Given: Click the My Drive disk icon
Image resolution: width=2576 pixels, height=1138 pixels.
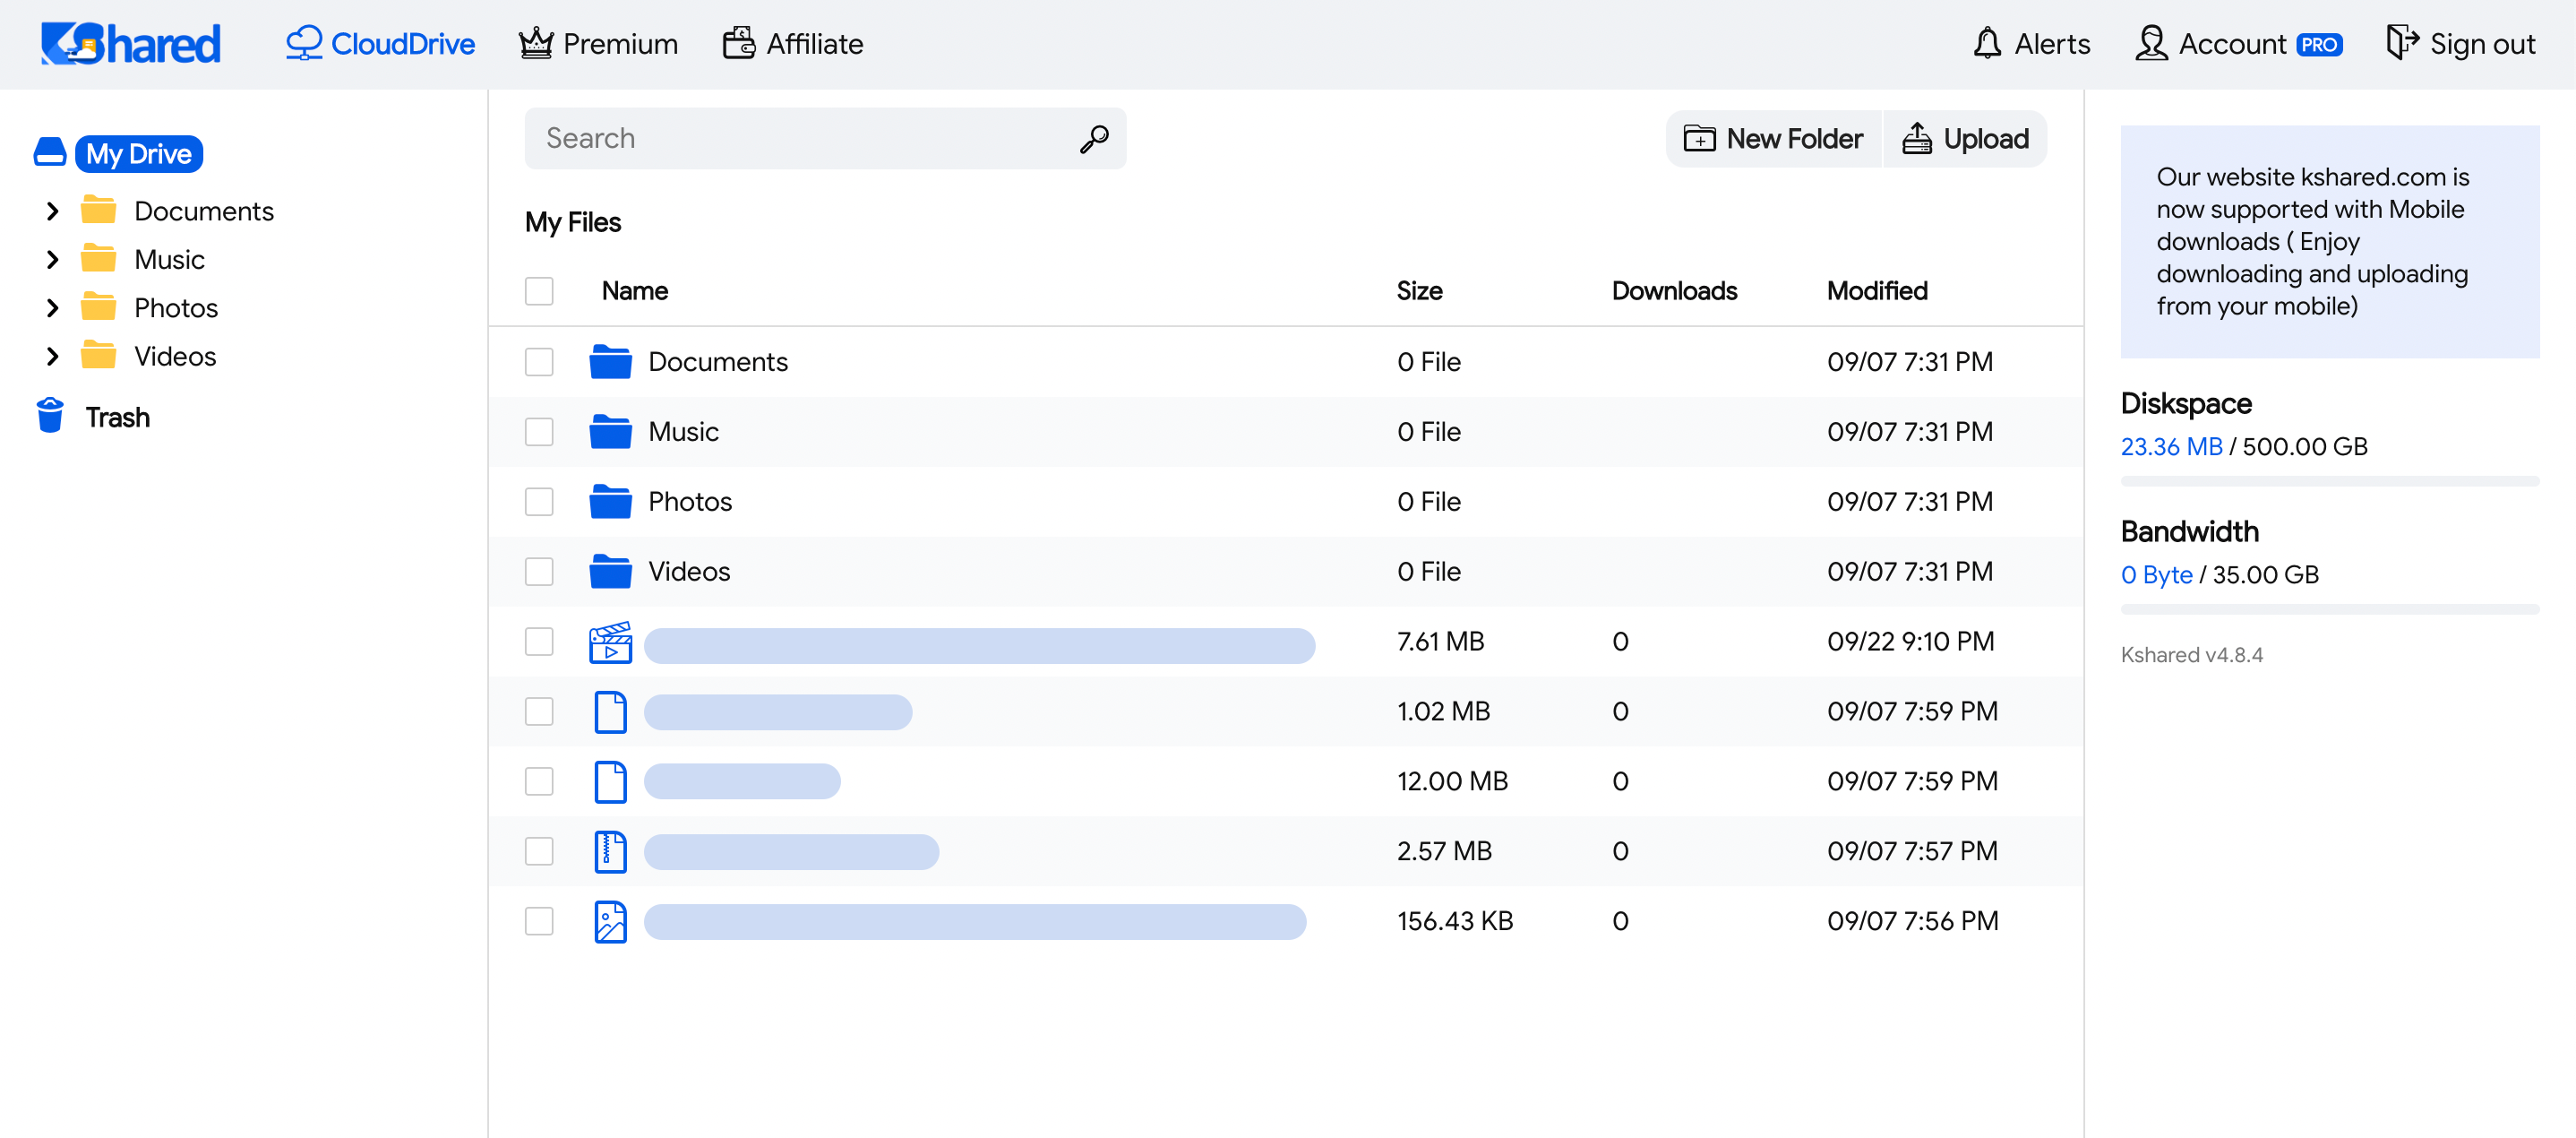Looking at the screenshot, I should point(50,153).
